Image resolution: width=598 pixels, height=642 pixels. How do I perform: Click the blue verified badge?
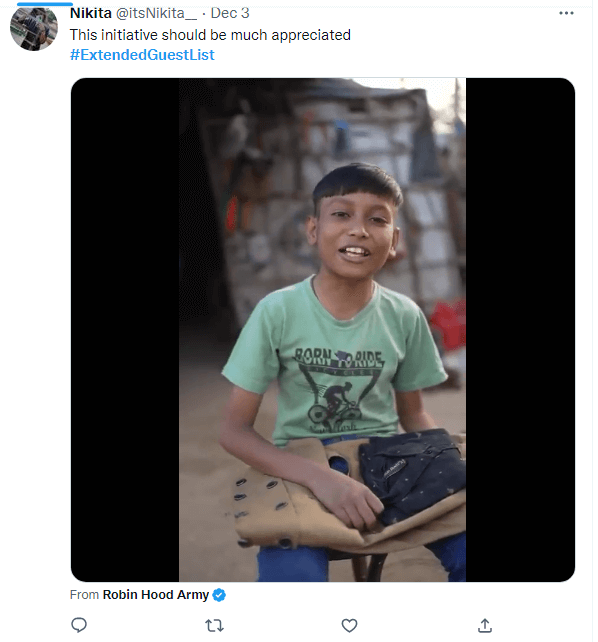pyautogui.click(x=219, y=595)
